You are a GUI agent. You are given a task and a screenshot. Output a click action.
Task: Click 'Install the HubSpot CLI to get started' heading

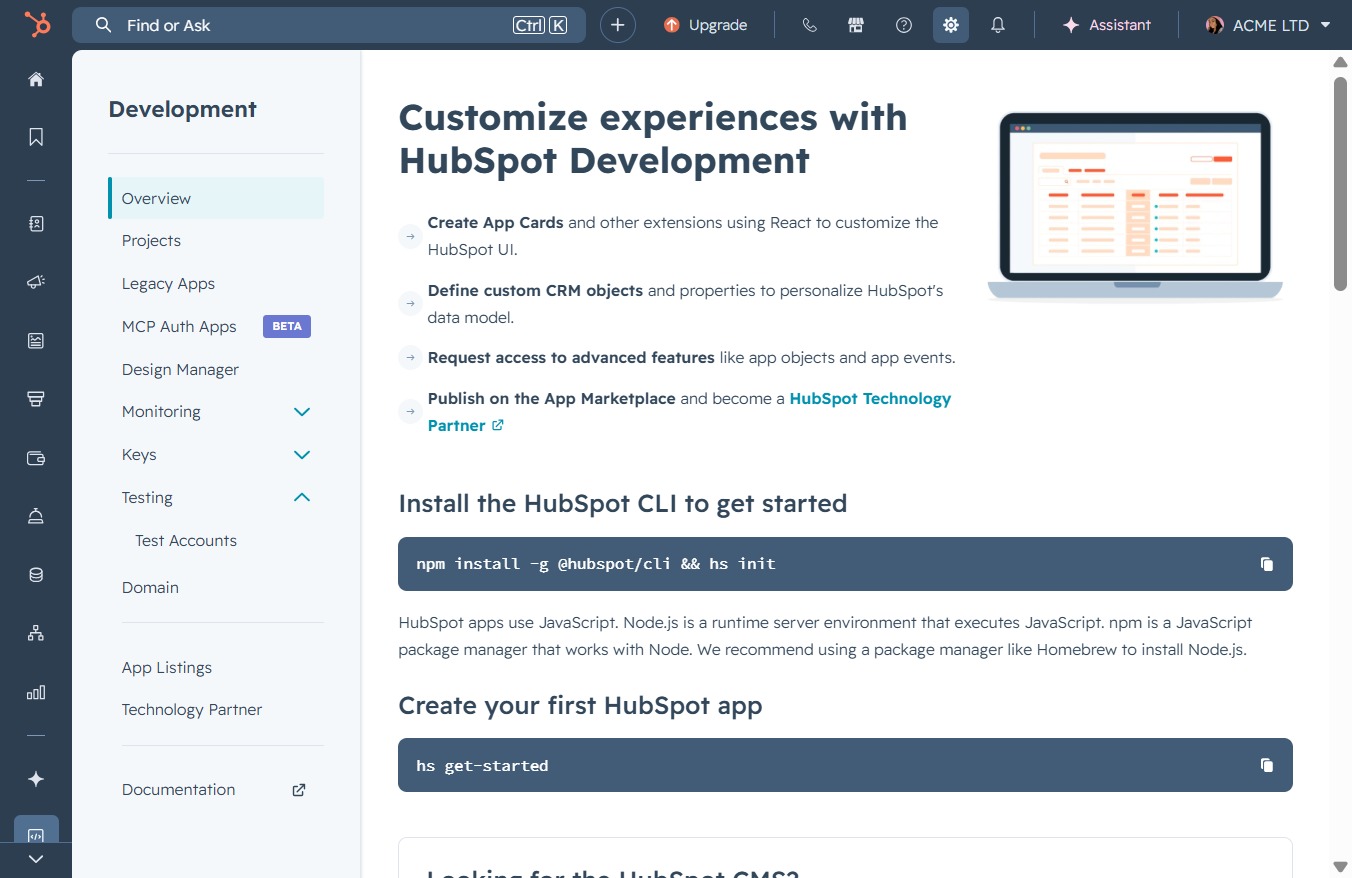coord(622,503)
